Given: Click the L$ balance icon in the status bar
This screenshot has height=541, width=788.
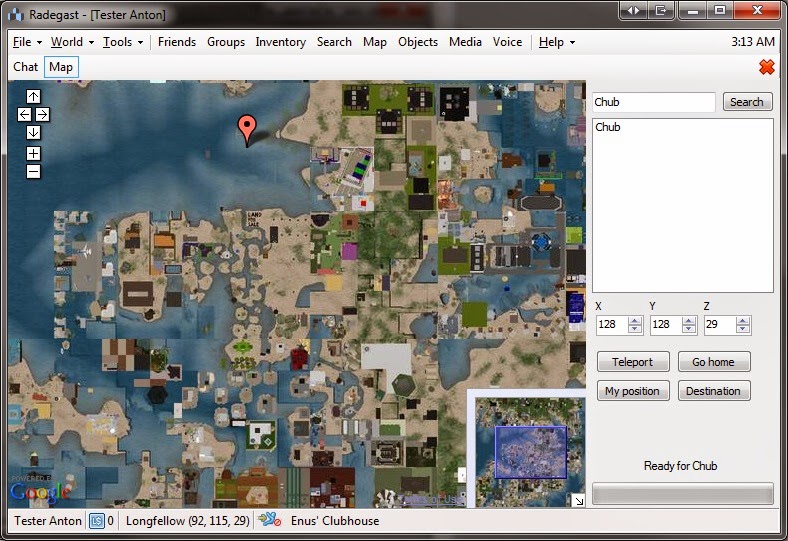Looking at the screenshot, I should (x=96, y=521).
